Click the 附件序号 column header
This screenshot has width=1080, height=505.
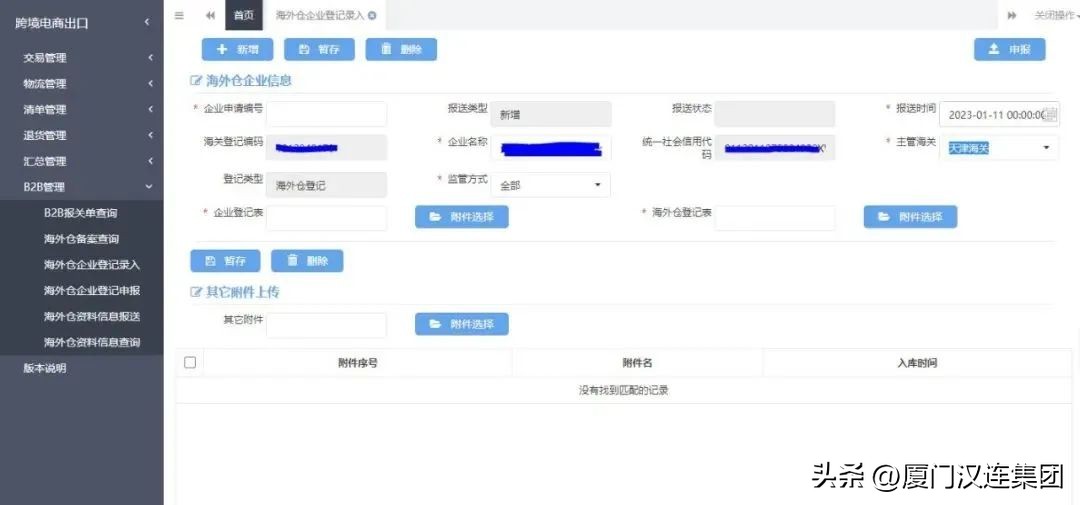tap(357, 363)
